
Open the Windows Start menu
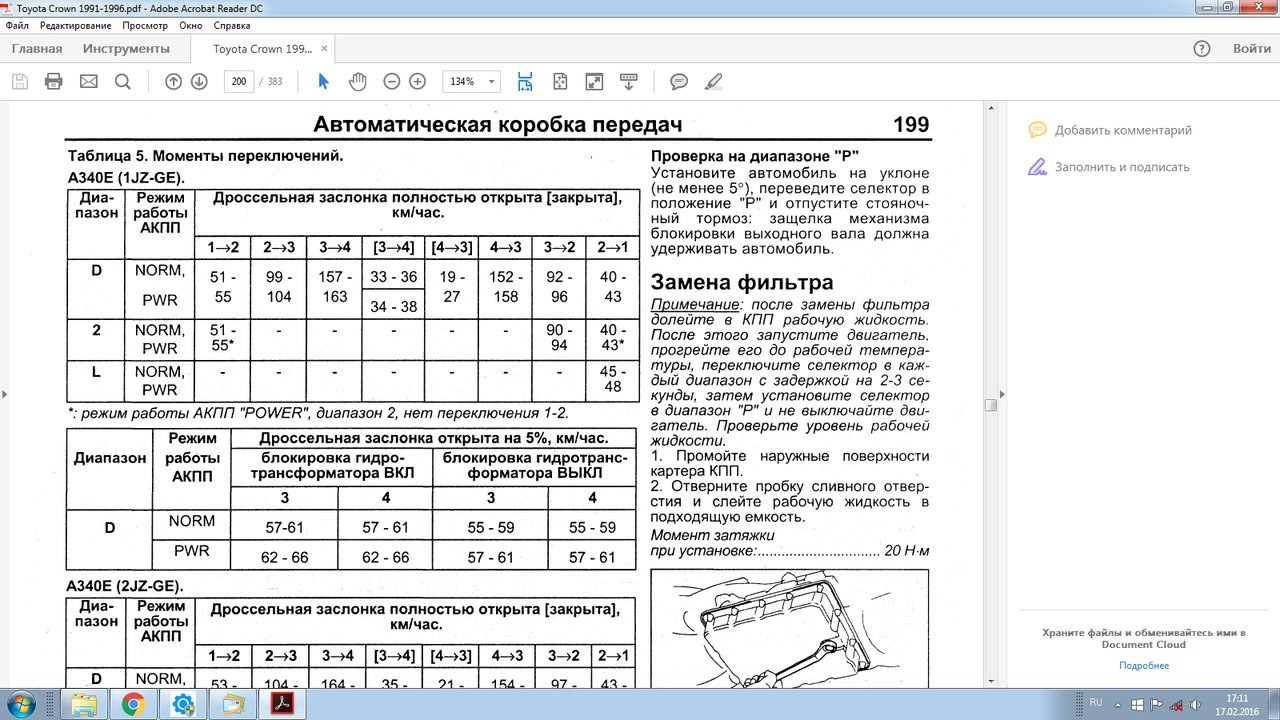point(20,705)
